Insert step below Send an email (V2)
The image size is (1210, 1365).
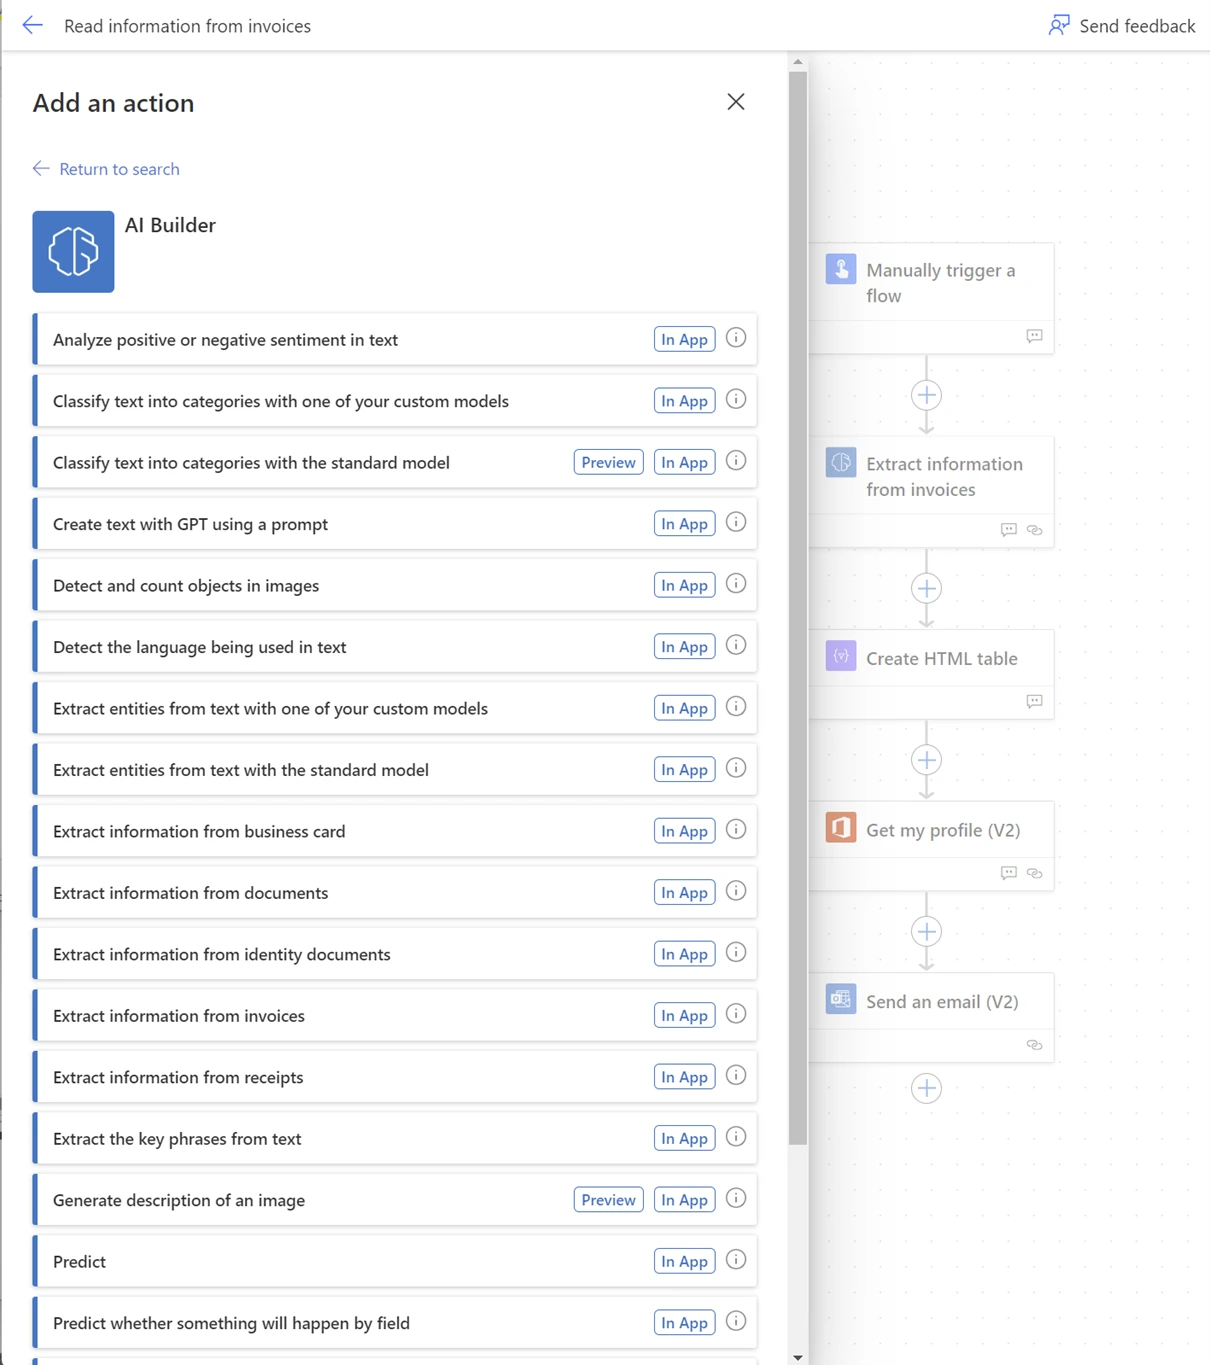tap(926, 1088)
